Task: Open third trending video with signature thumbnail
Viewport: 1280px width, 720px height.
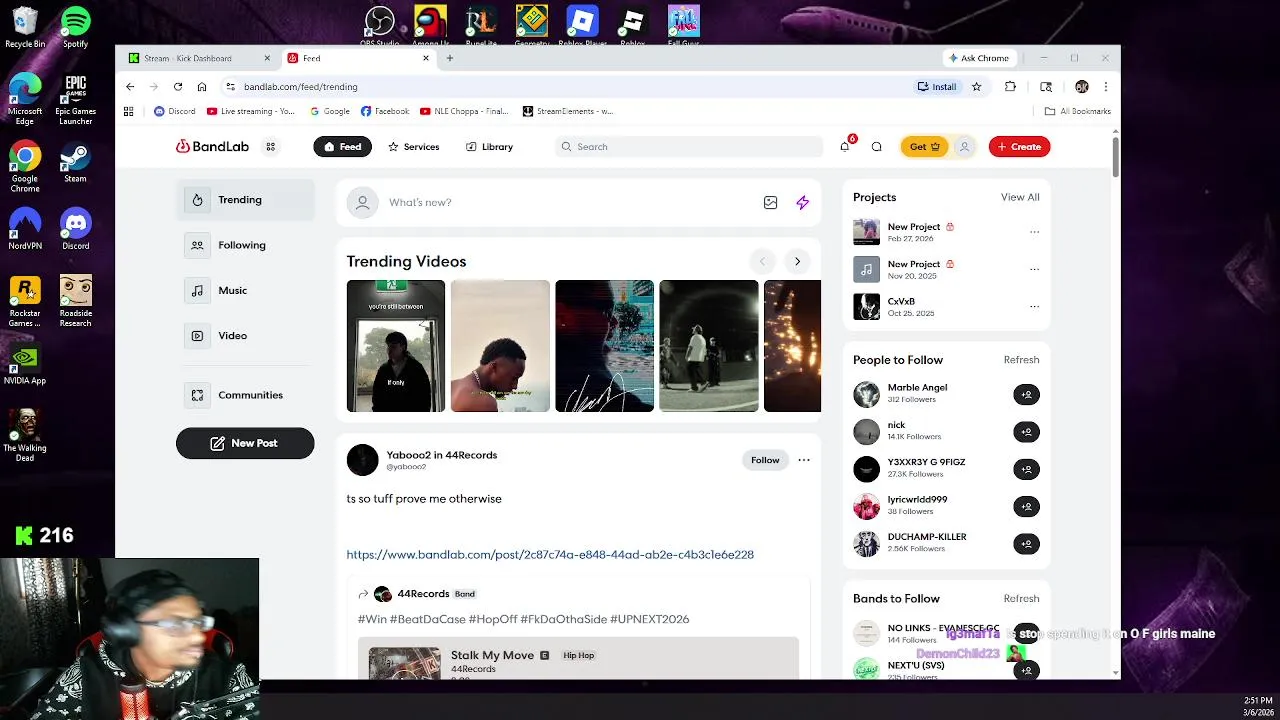Action: [x=604, y=346]
